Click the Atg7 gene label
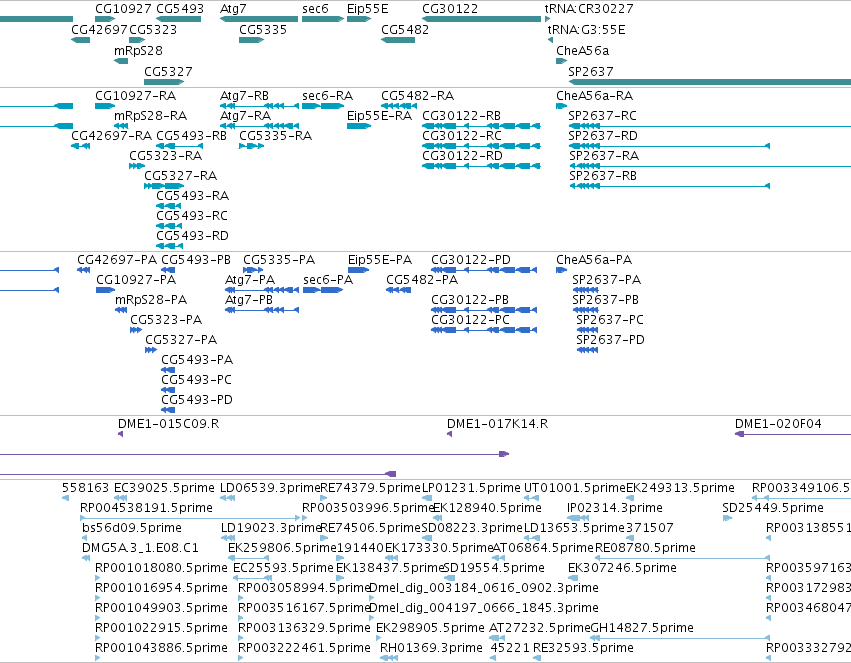Screen dimensions: 851x663 (x=233, y=9)
